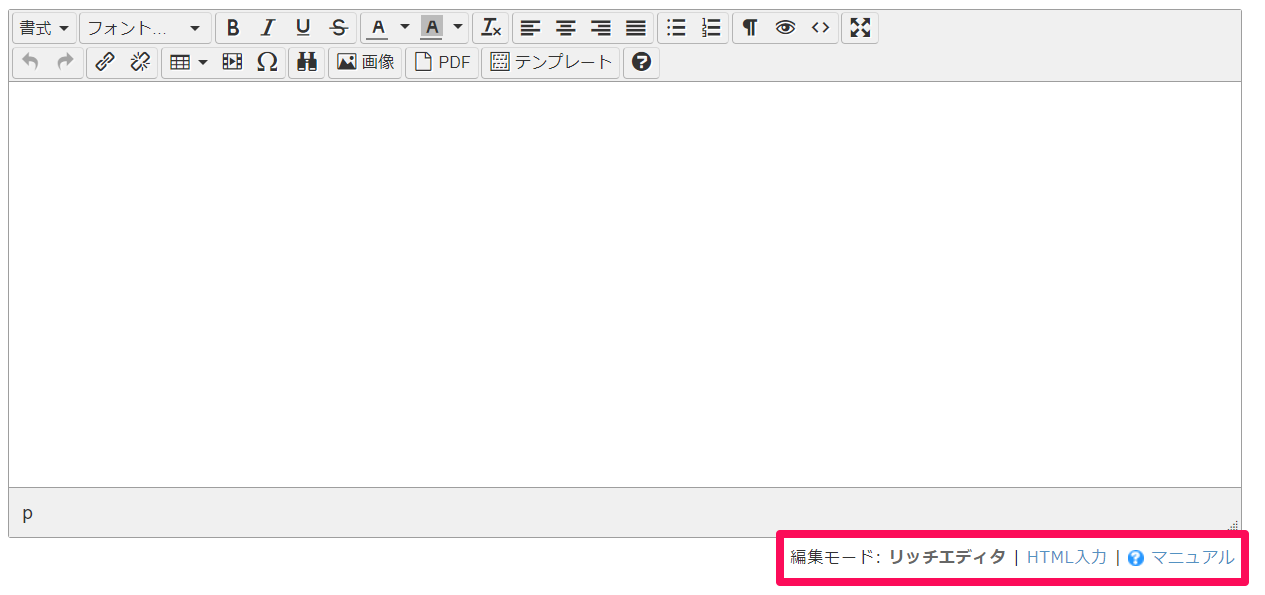Open the find and replace tool
This screenshot has width=1265, height=595.
[306, 62]
